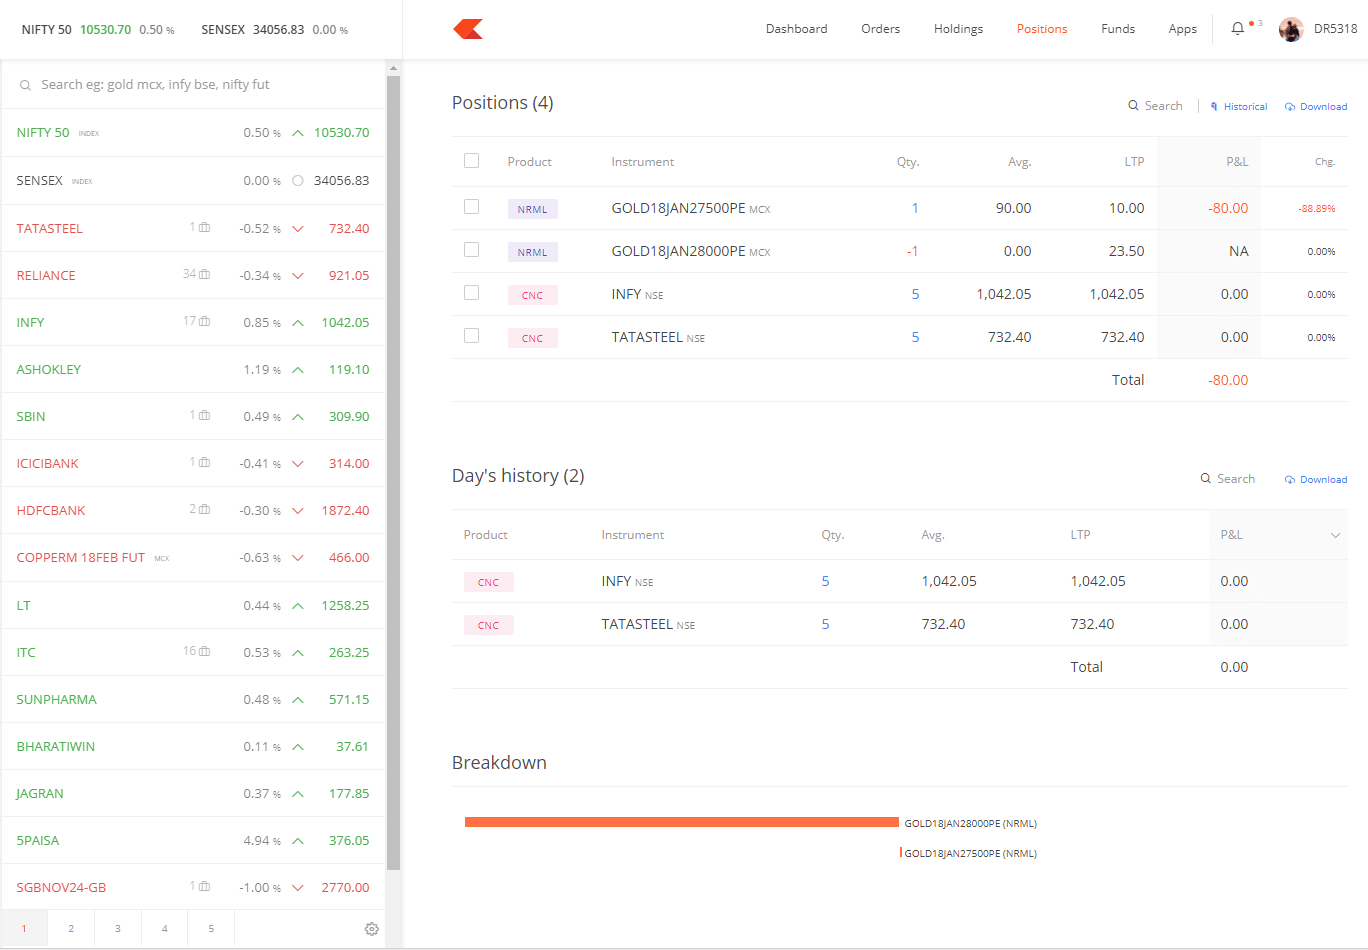Select the BHARATIWIN watchlist row
Image resolution: width=1368 pixels, height=950 pixels.
pos(193,746)
